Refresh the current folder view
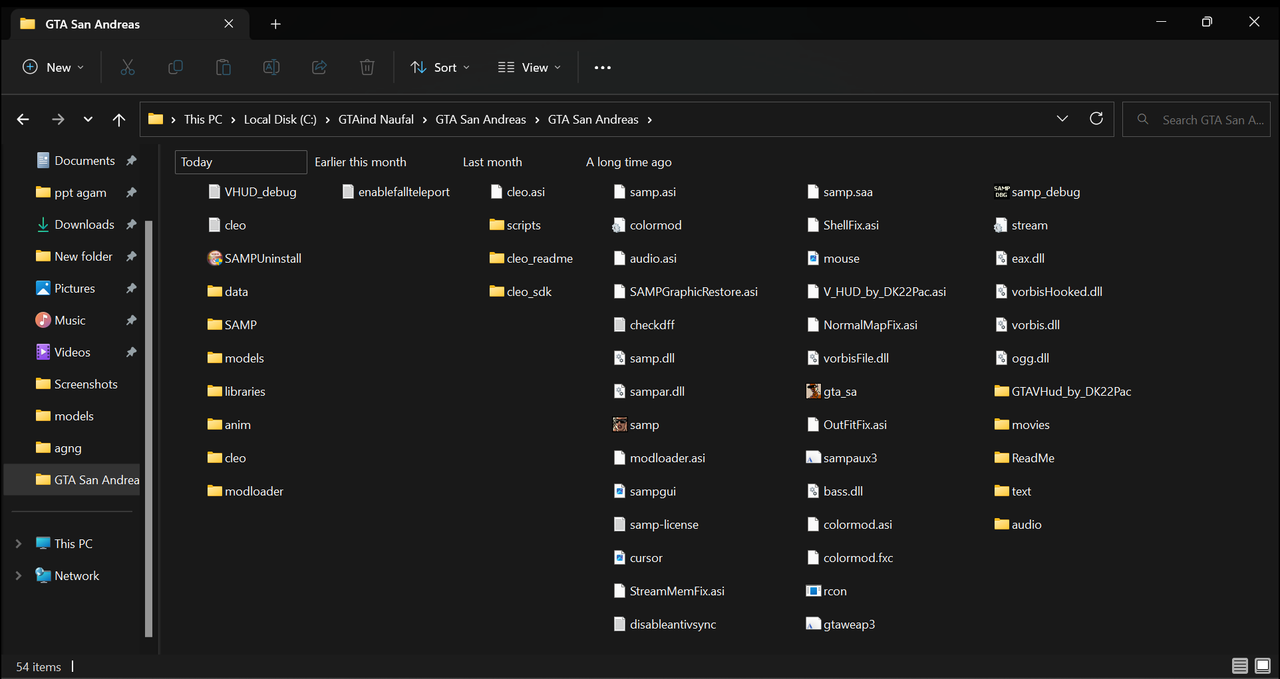Image resolution: width=1280 pixels, height=679 pixels. click(1096, 118)
